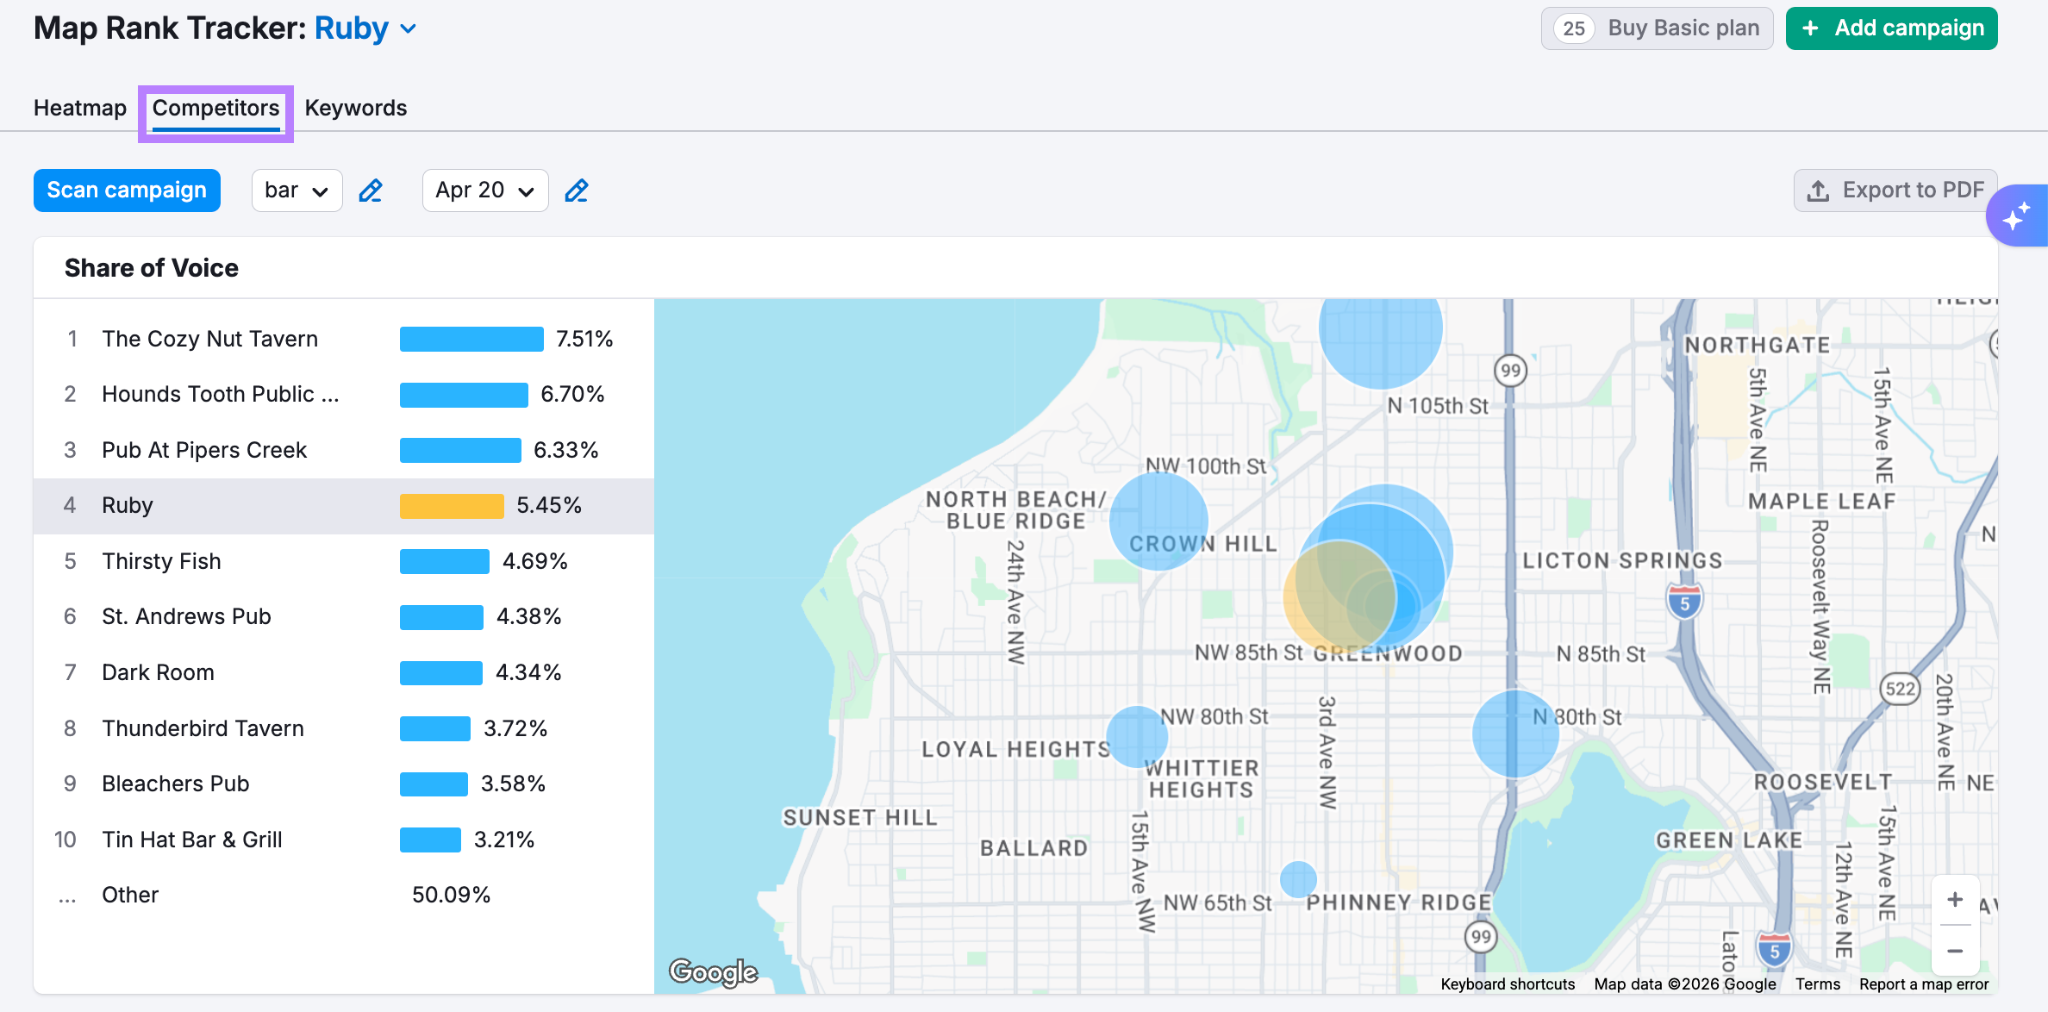Open the AI sparkle assistant button
The width and height of the screenshot is (2048, 1012).
coord(2016,215)
